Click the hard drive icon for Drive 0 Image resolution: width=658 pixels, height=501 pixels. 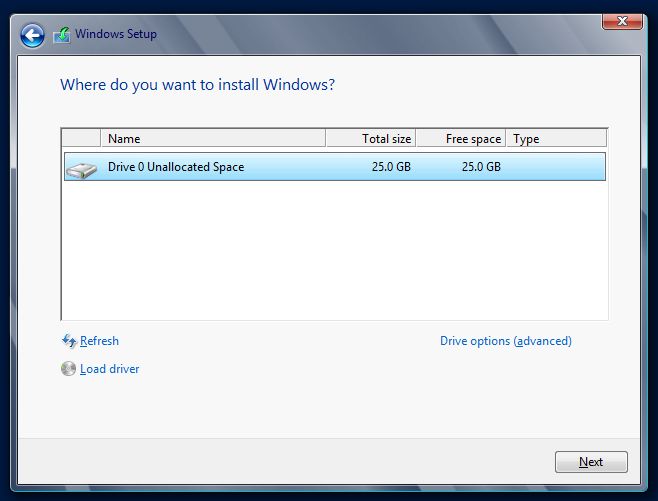tap(81, 170)
